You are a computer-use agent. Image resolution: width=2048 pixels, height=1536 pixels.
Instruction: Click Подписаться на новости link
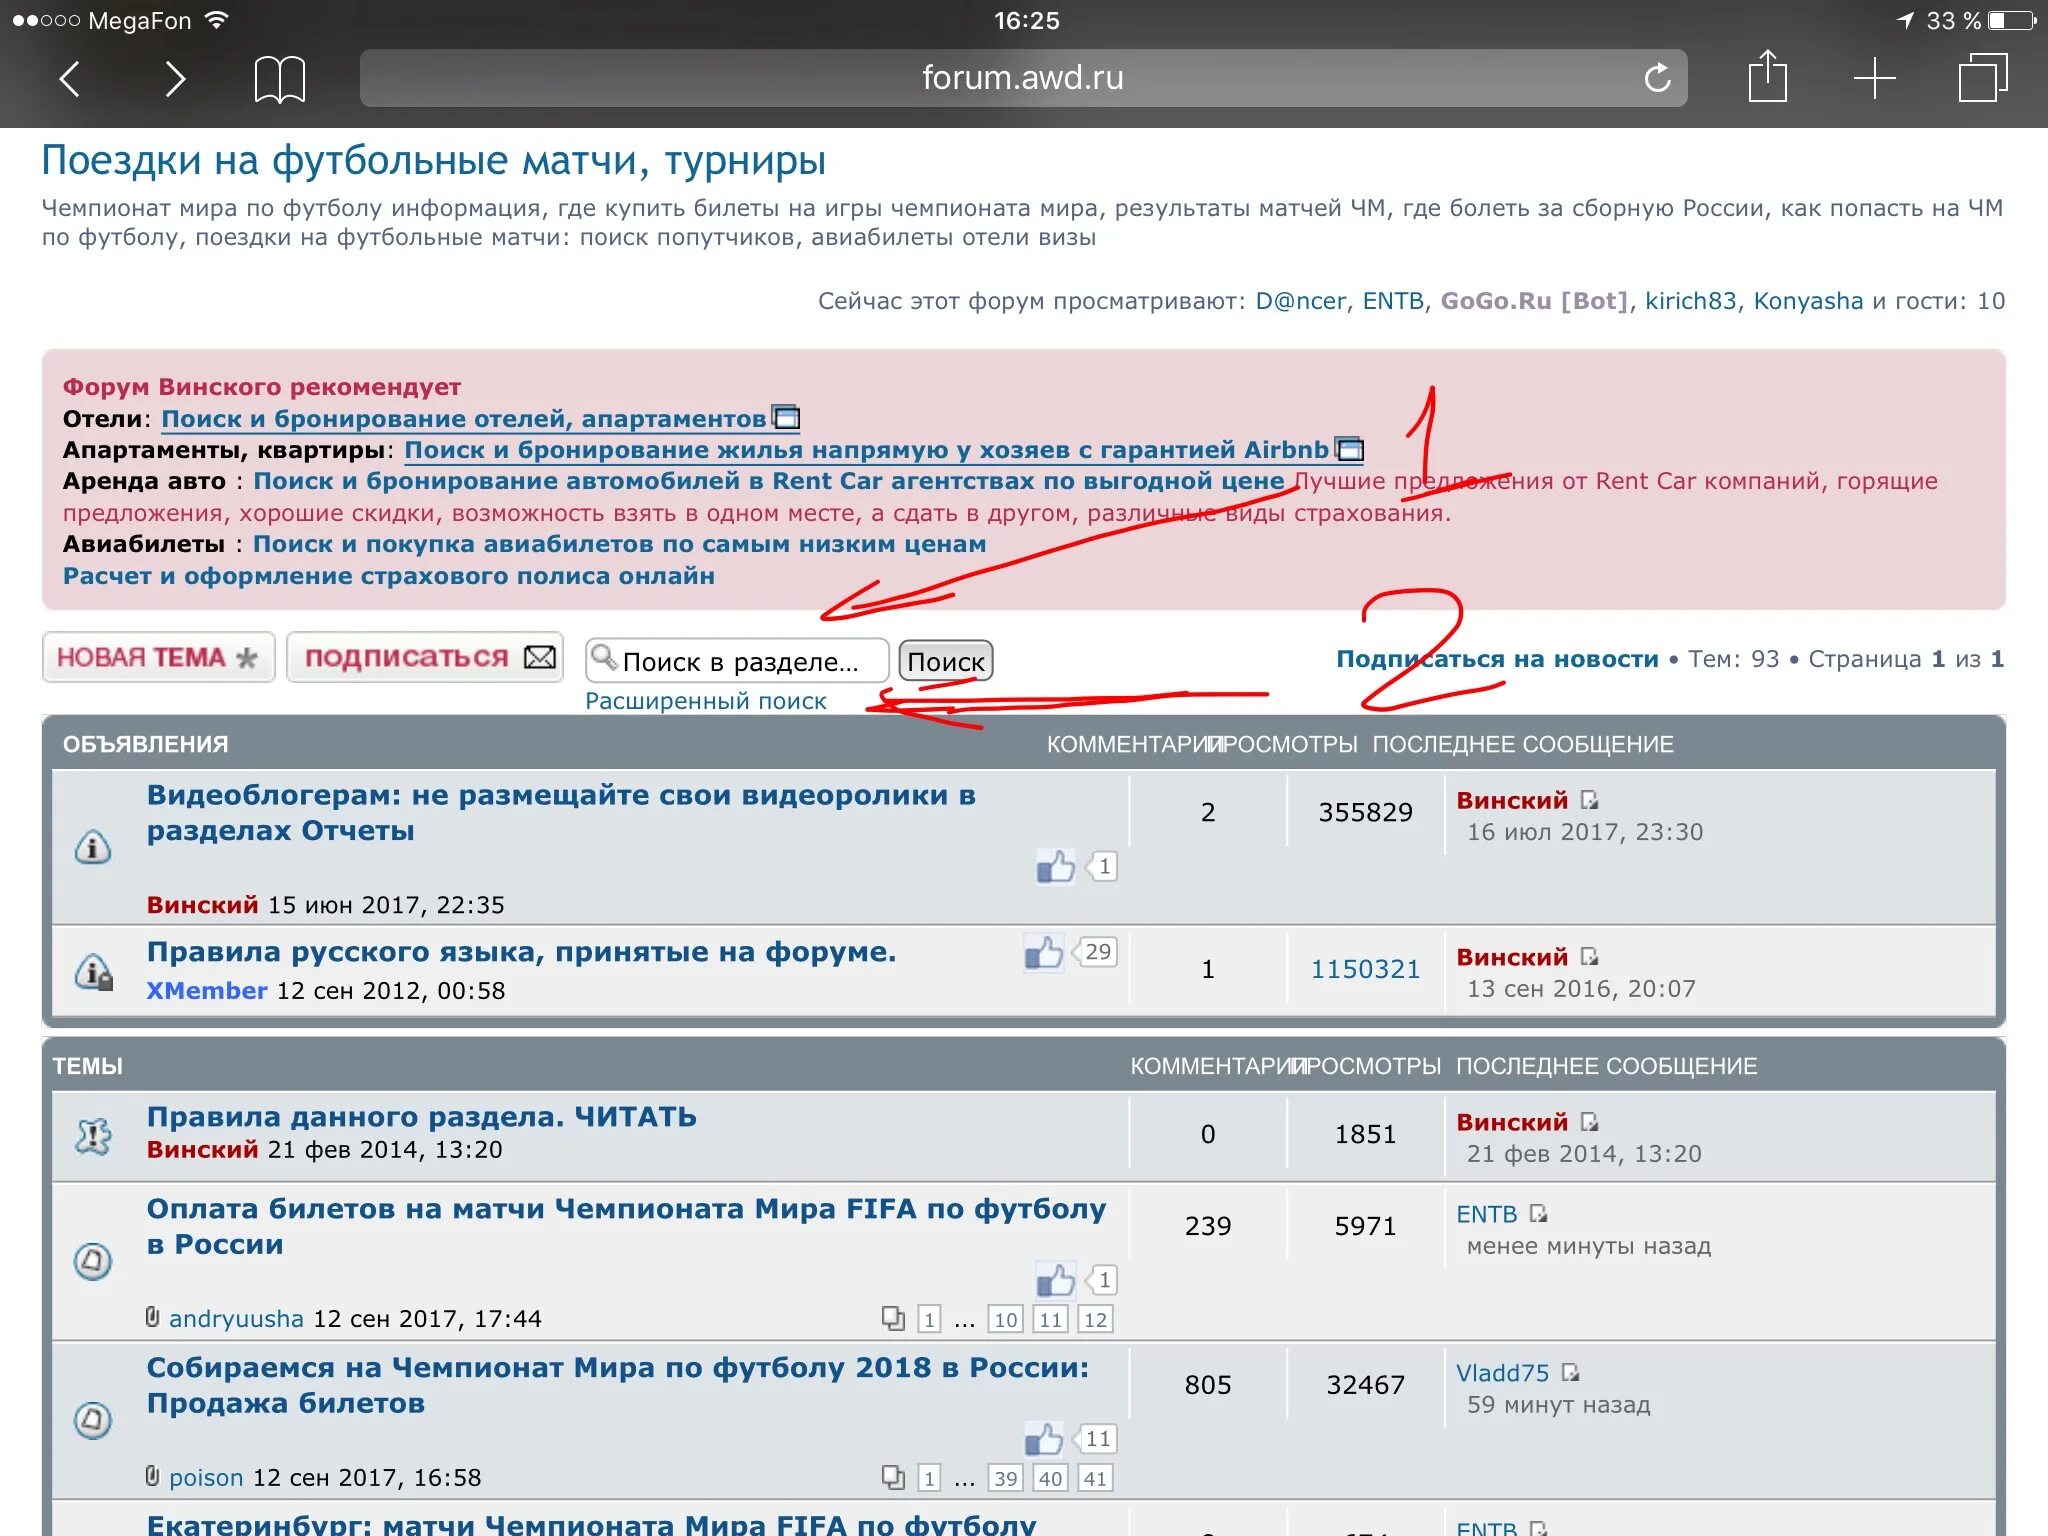click(1497, 659)
